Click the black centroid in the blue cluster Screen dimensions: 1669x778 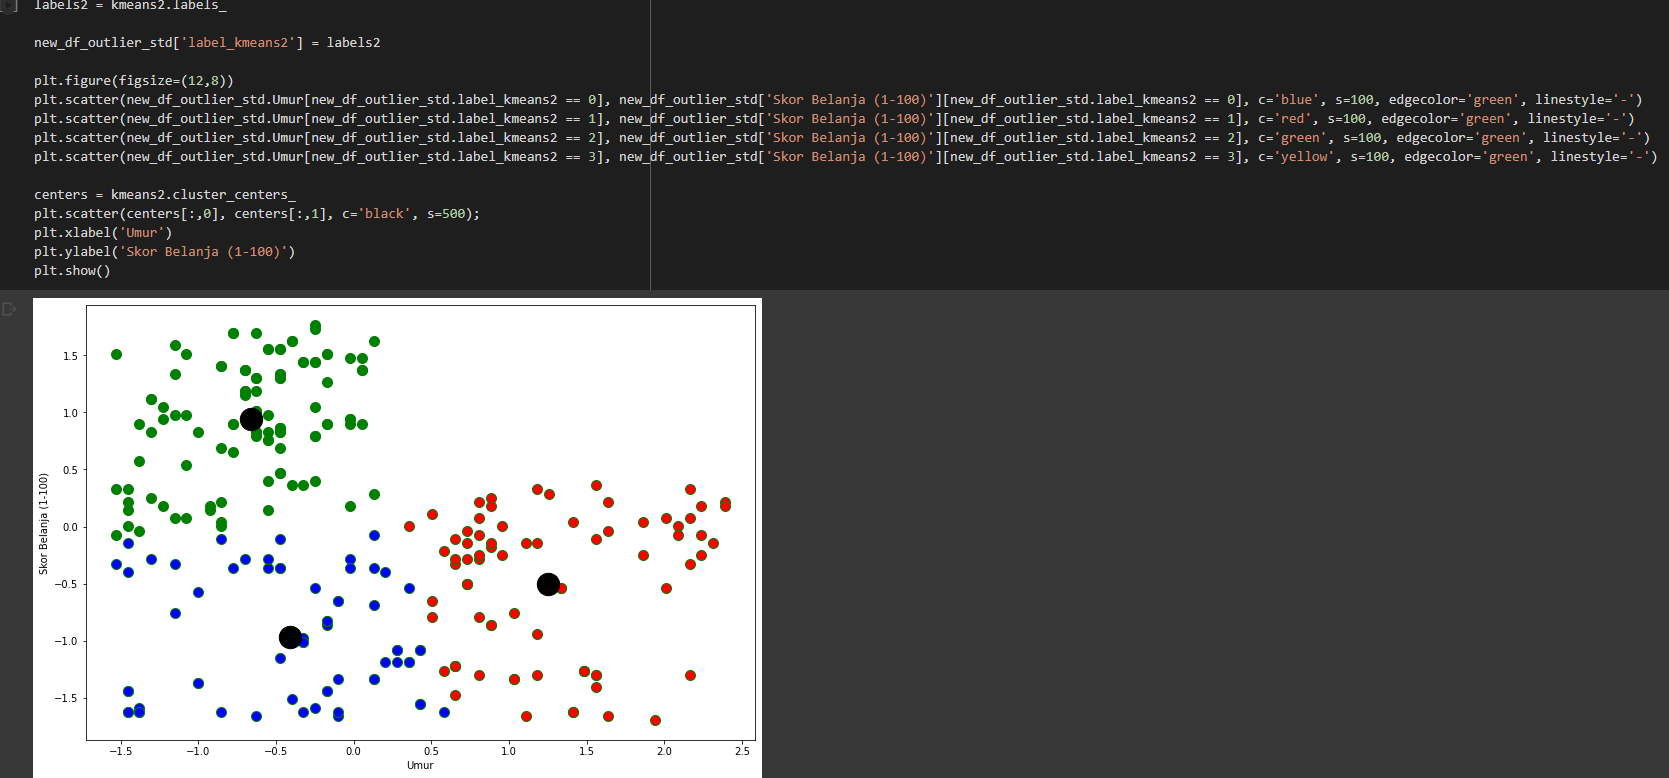click(290, 637)
